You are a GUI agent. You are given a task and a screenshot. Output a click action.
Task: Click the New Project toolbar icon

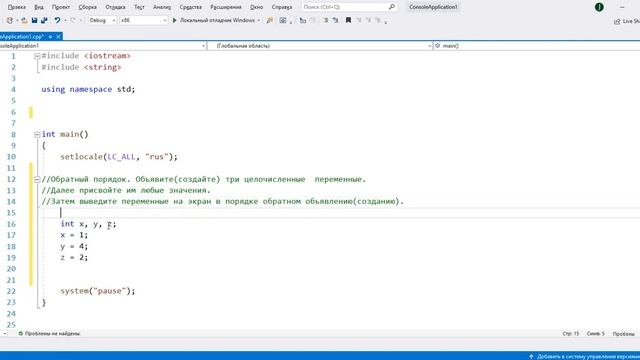point(10,20)
